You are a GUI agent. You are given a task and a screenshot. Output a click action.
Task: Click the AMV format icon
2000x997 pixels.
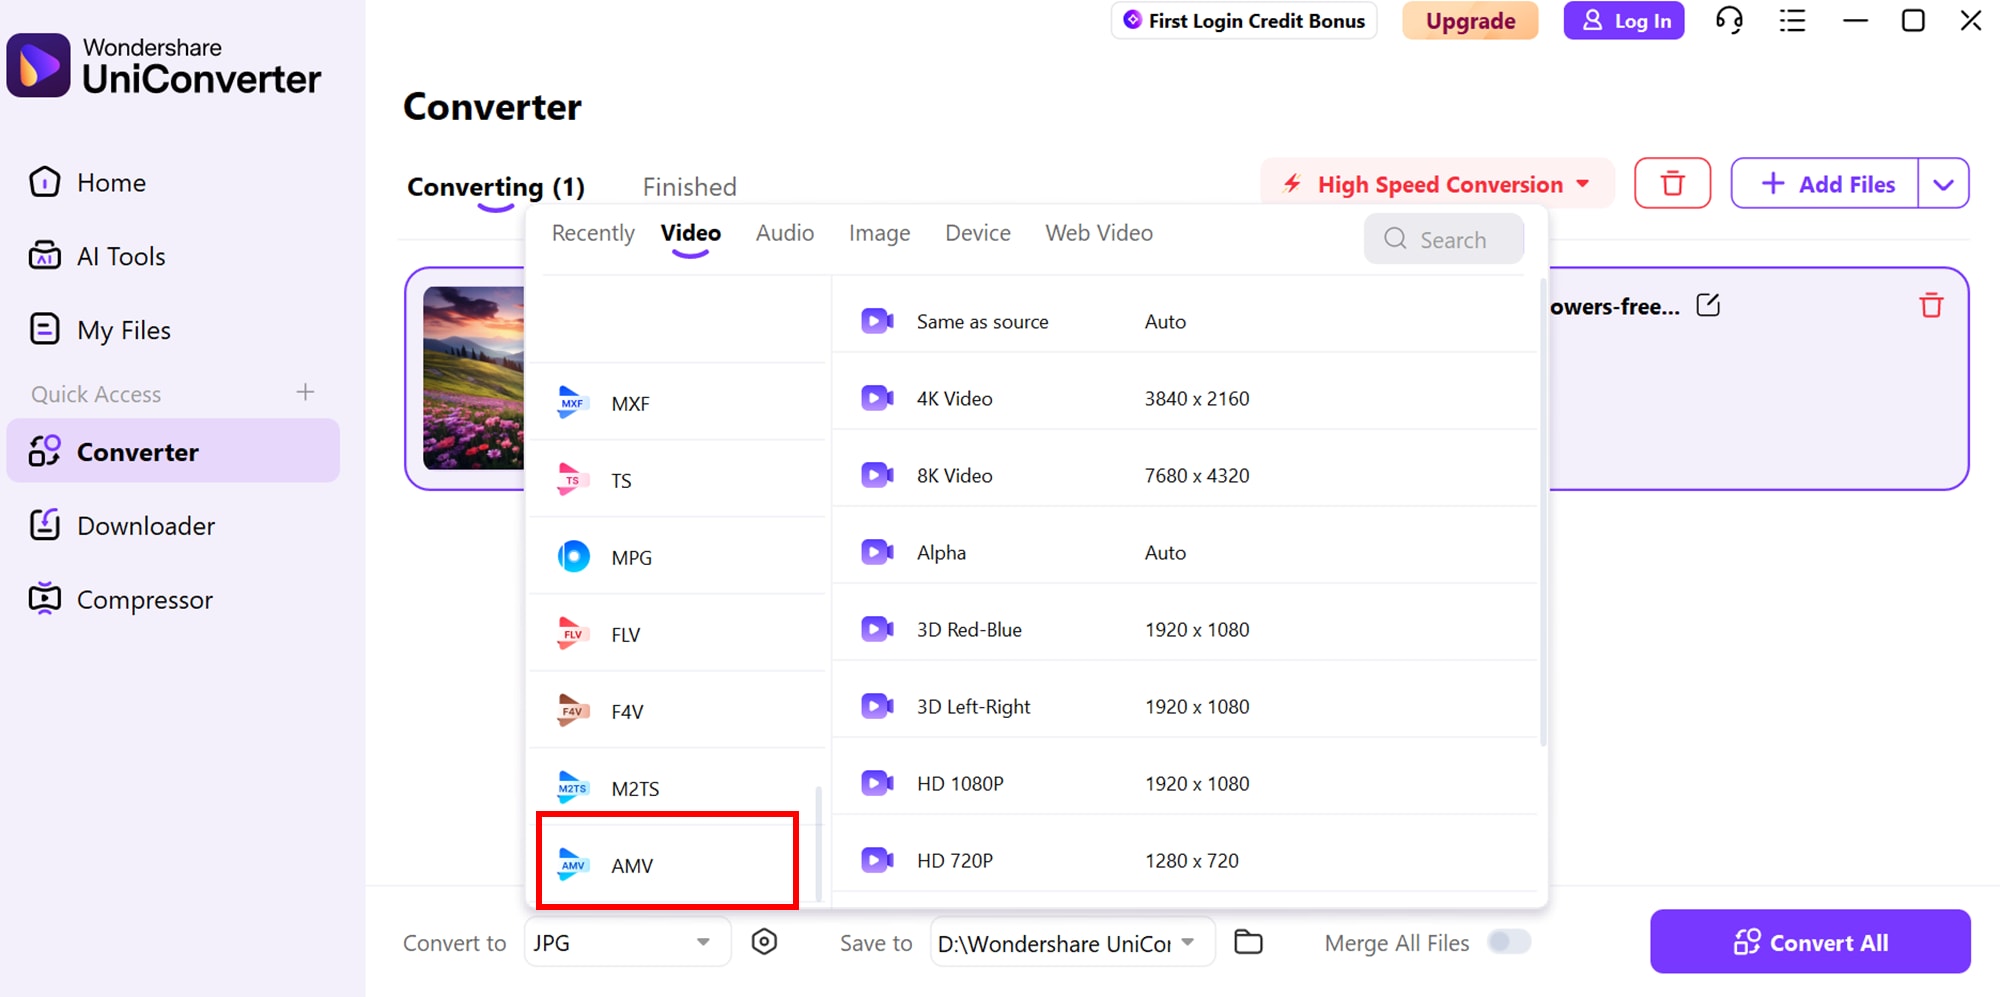point(573,865)
